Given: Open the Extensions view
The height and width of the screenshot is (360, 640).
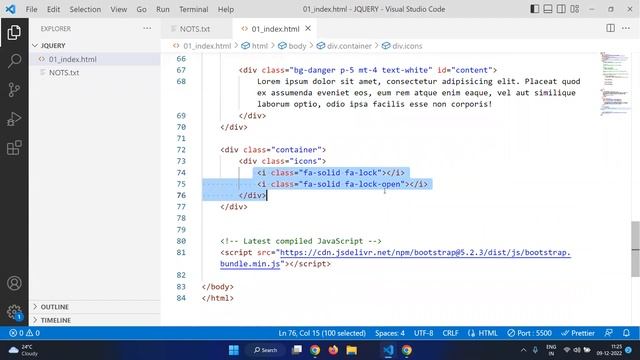Looking at the screenshot, I should (14, 148).
